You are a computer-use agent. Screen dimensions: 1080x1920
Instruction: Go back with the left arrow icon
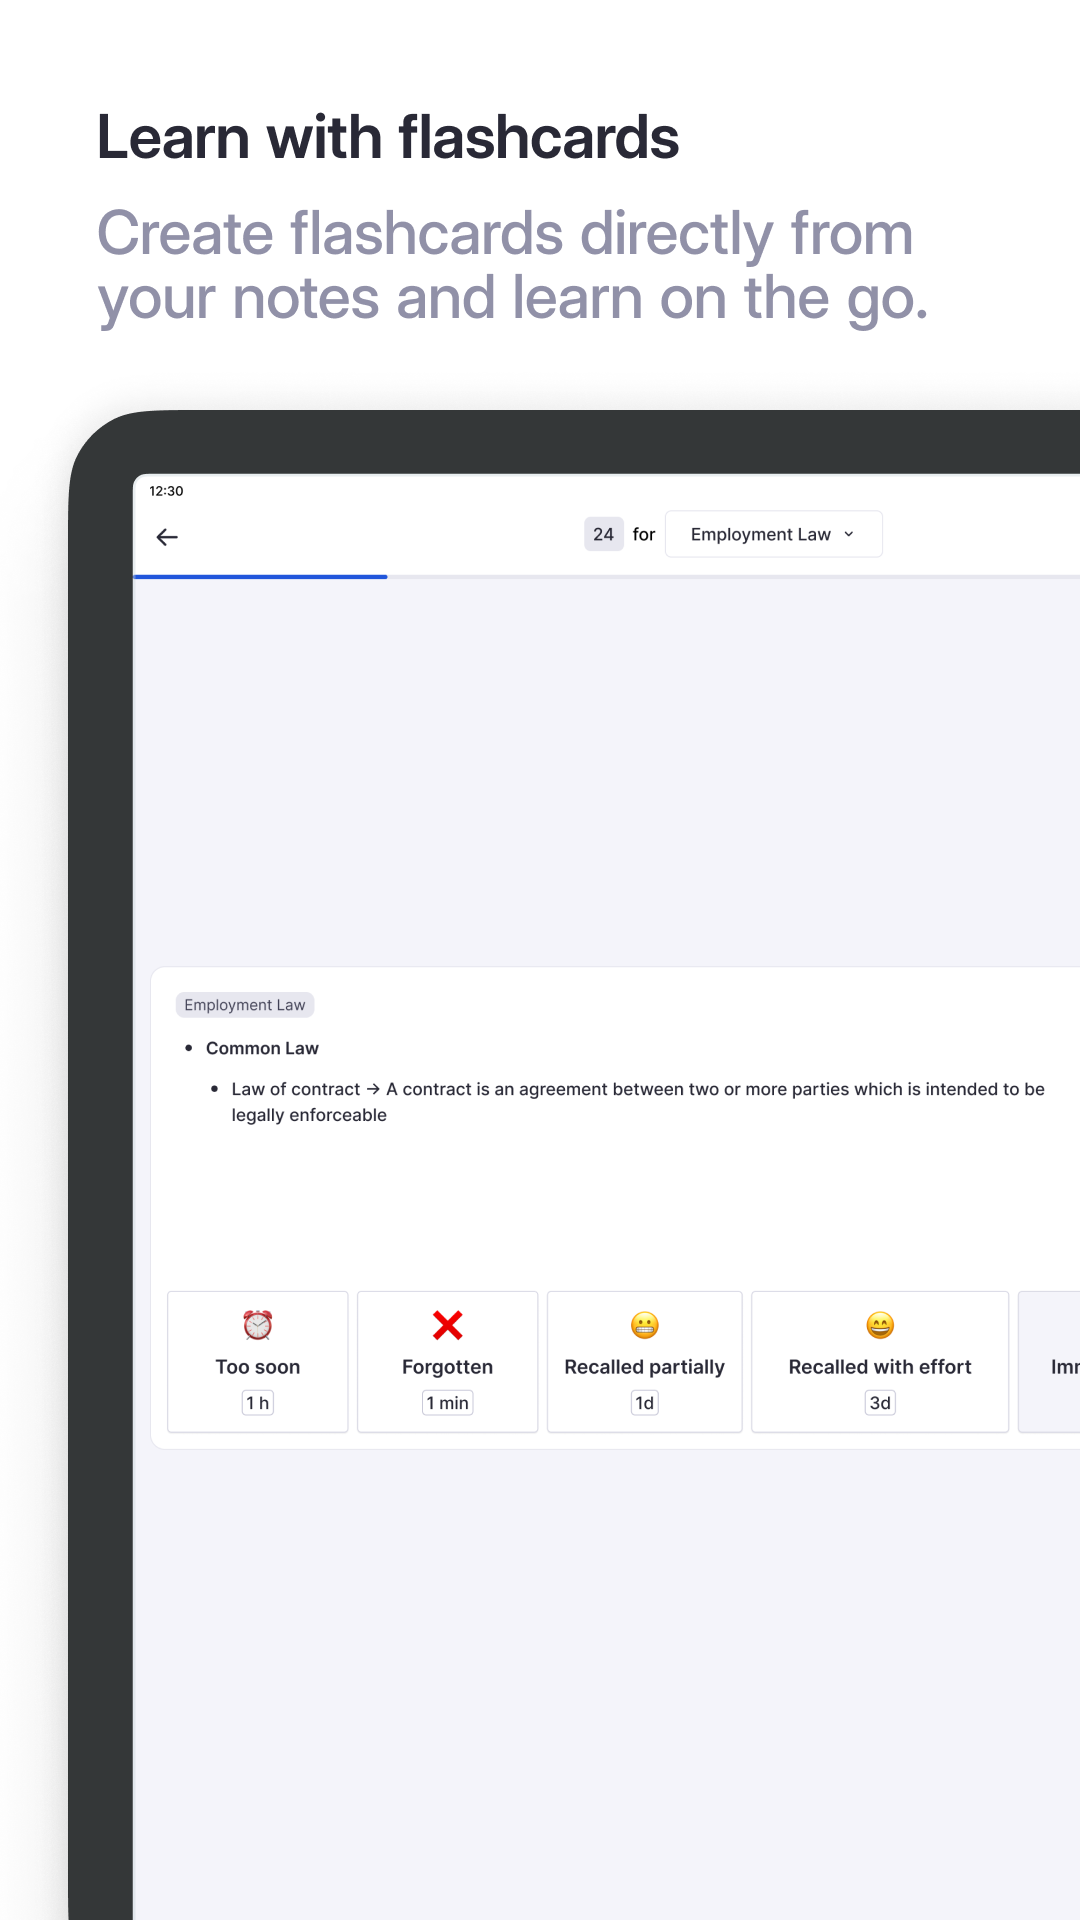click(x=167, y=537)
